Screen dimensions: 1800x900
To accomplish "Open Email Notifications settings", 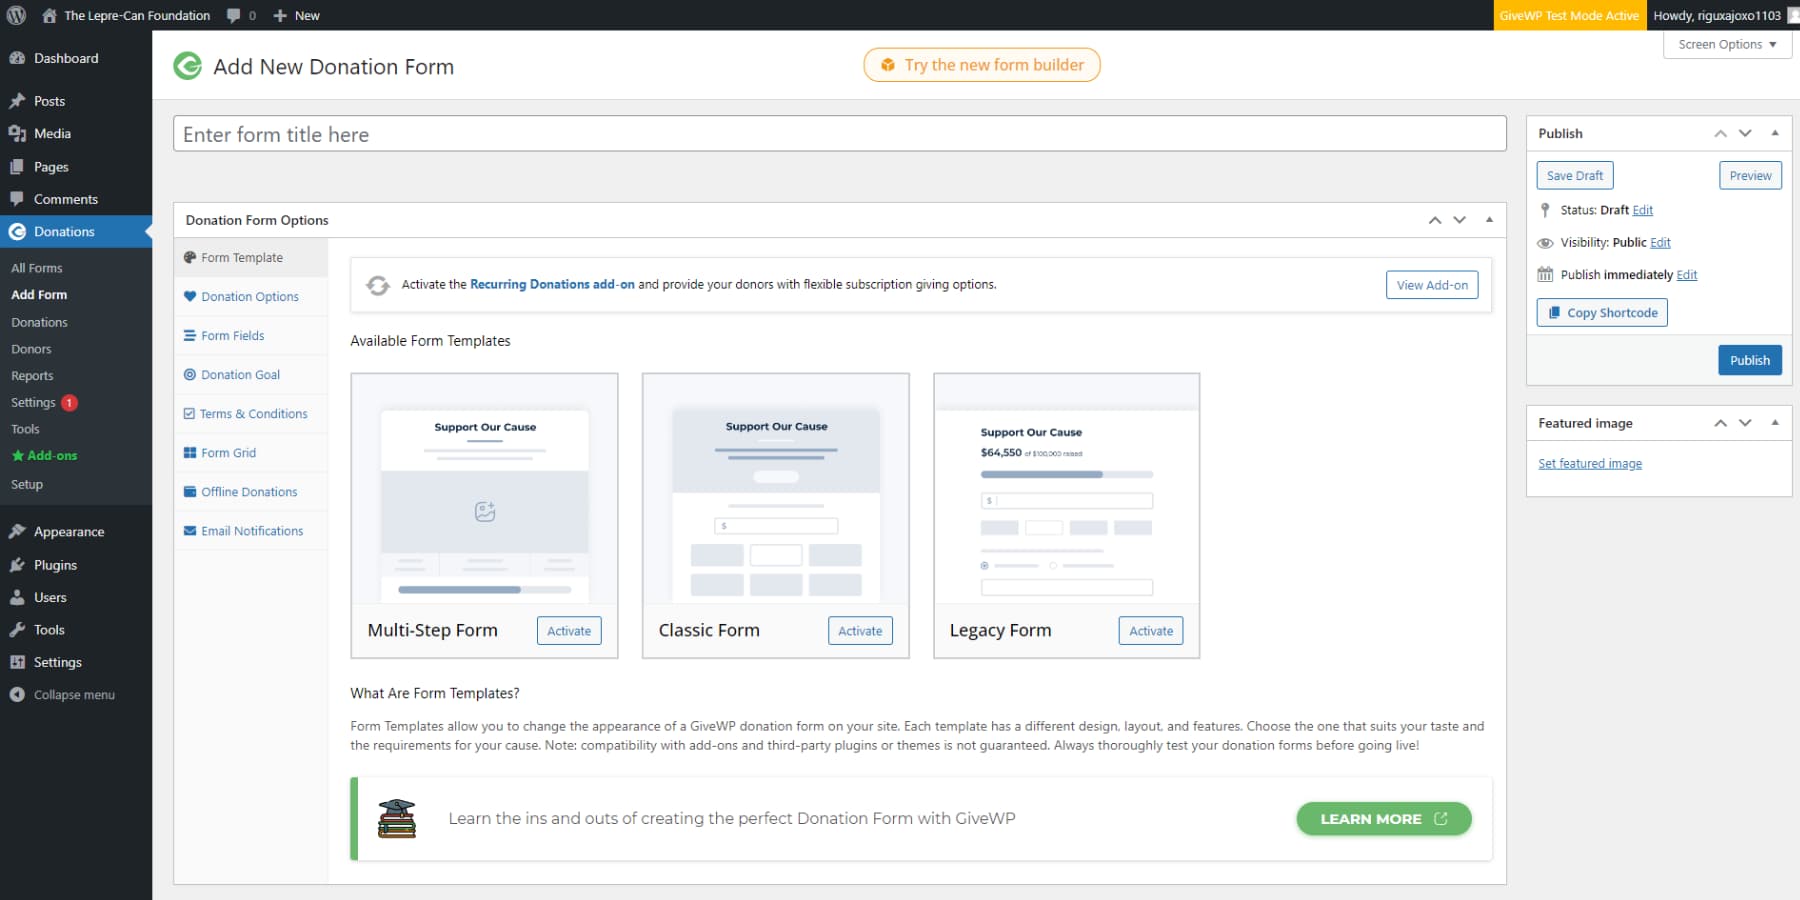I will 252,530.
